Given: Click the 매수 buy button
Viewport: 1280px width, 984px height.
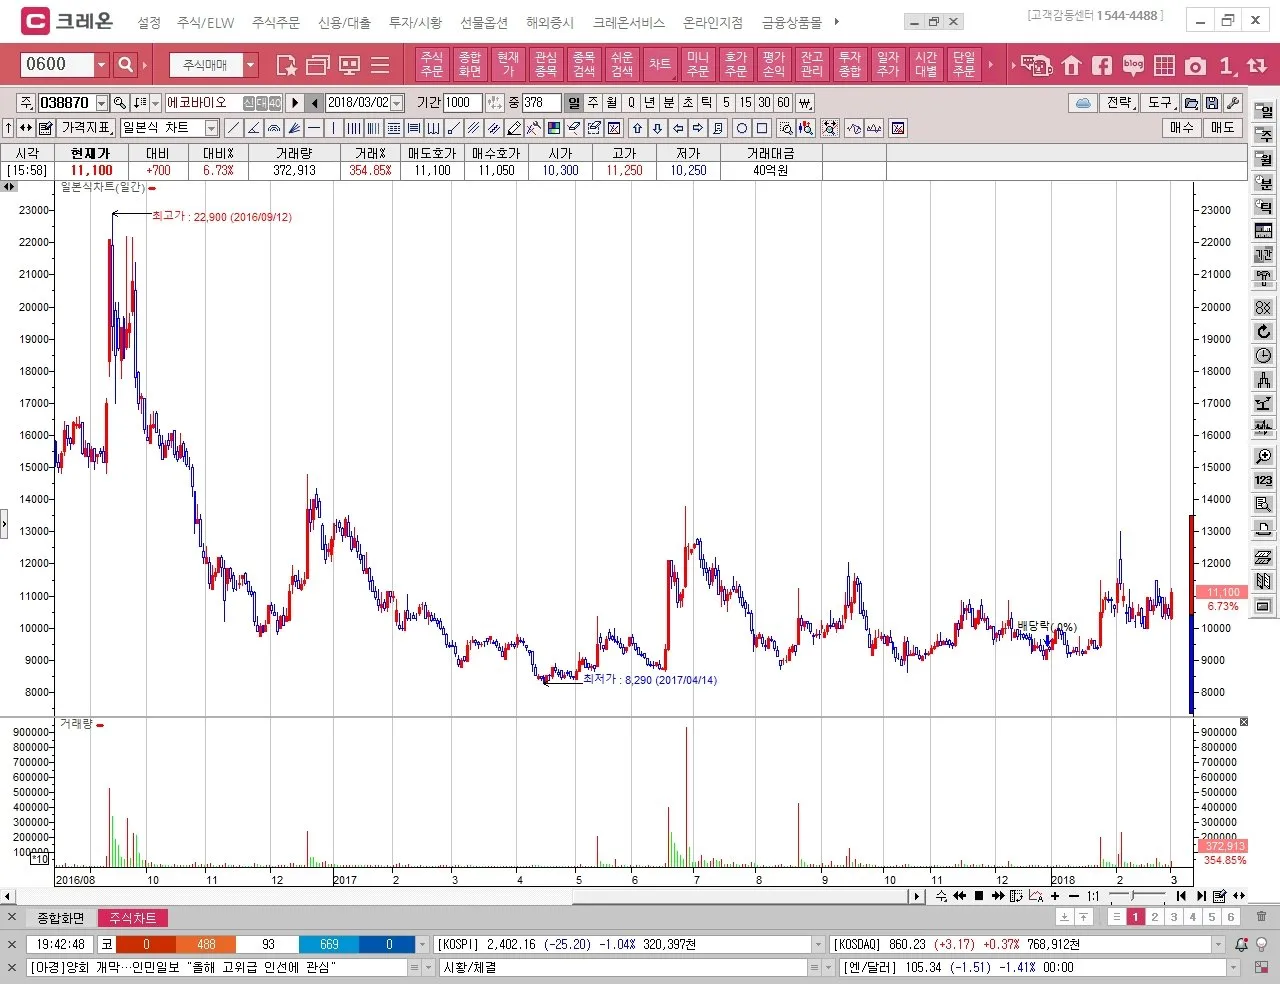Looking at the screenshot, I should 1182,128.
